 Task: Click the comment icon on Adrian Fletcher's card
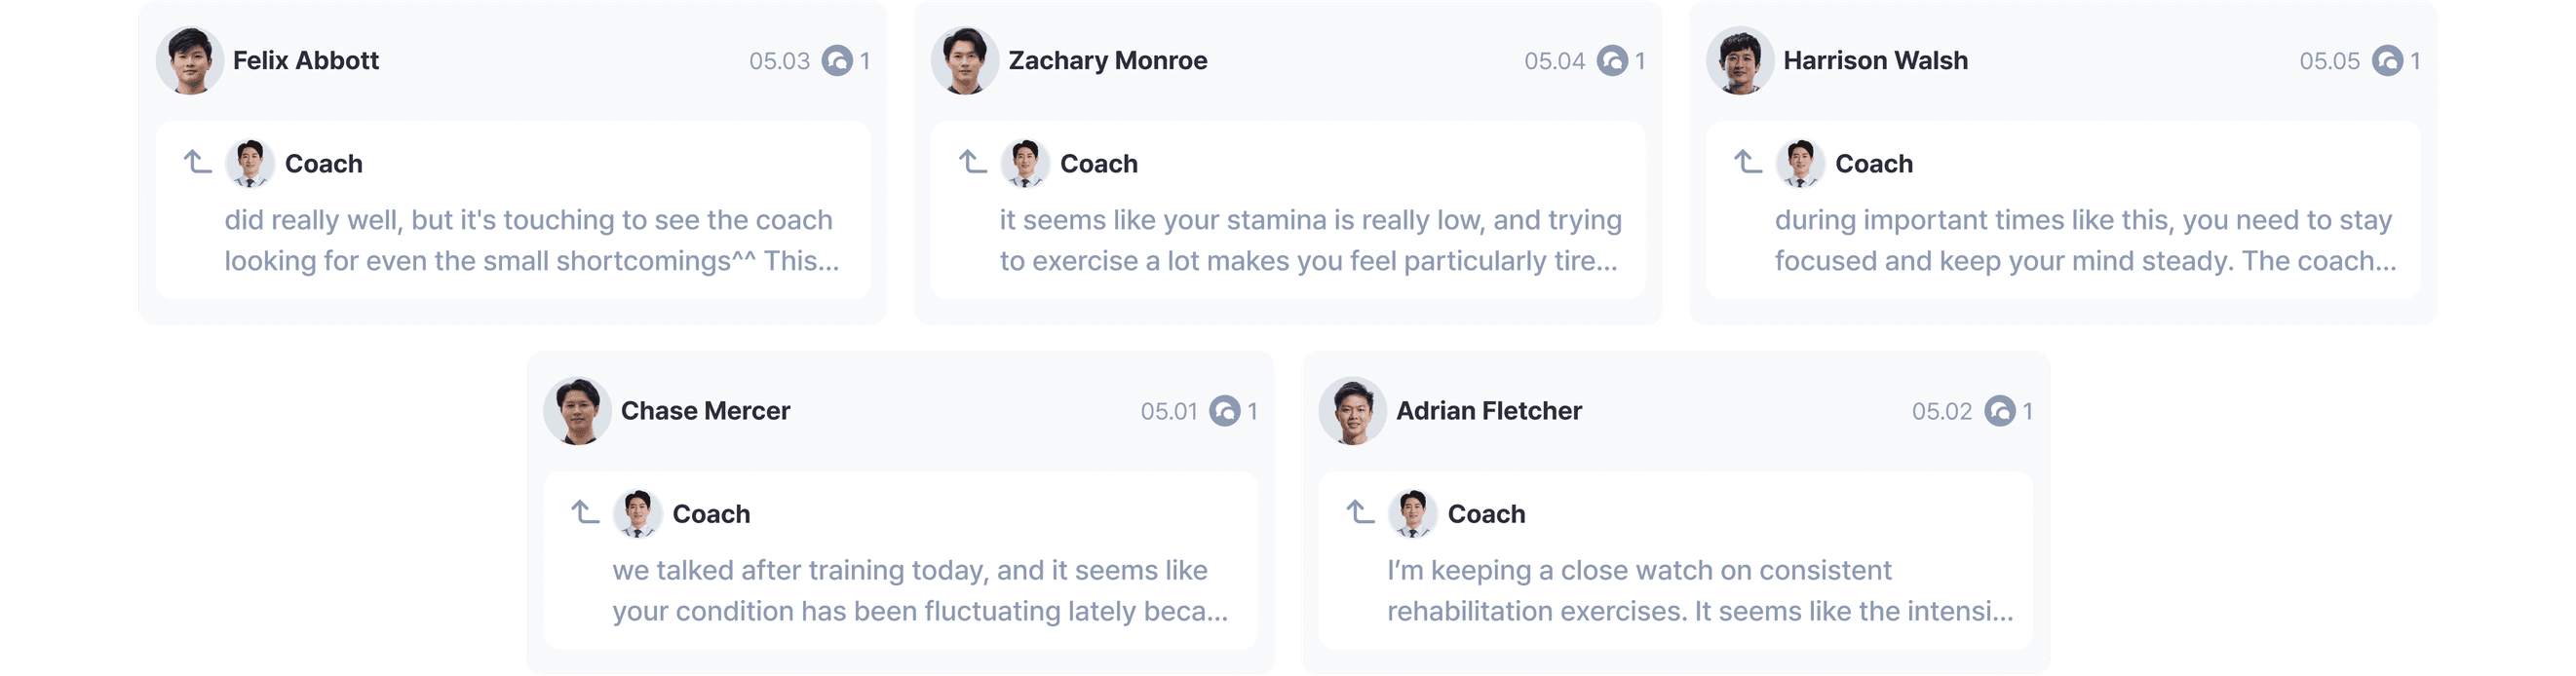pyautogui.click(x=1999, y=411)
